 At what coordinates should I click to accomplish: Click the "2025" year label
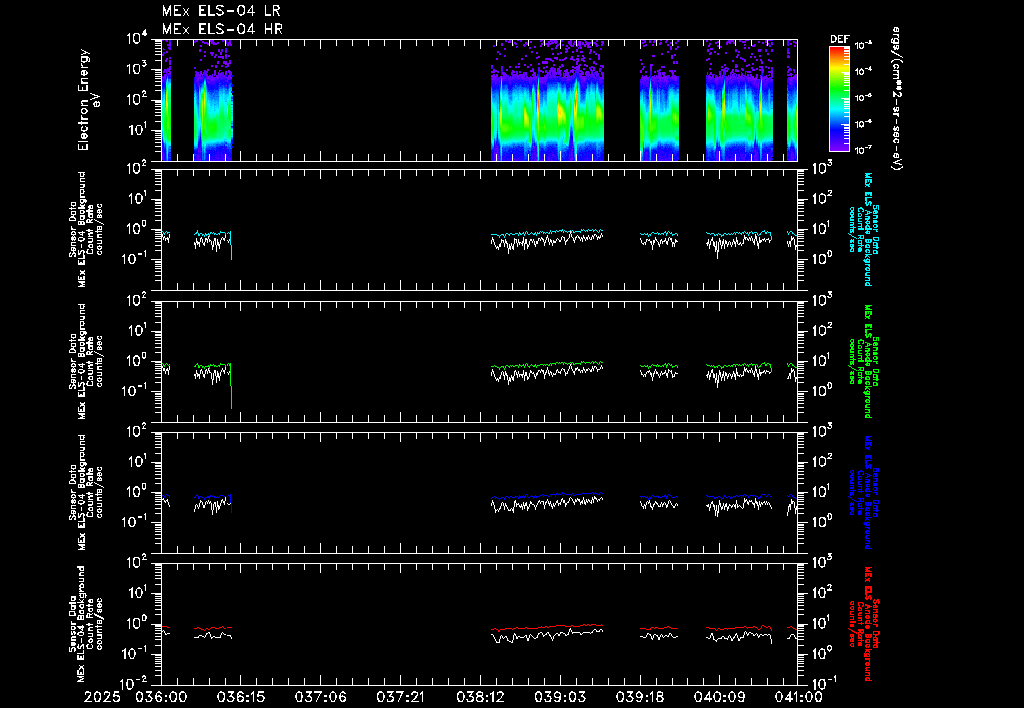[x=104, y=697]
